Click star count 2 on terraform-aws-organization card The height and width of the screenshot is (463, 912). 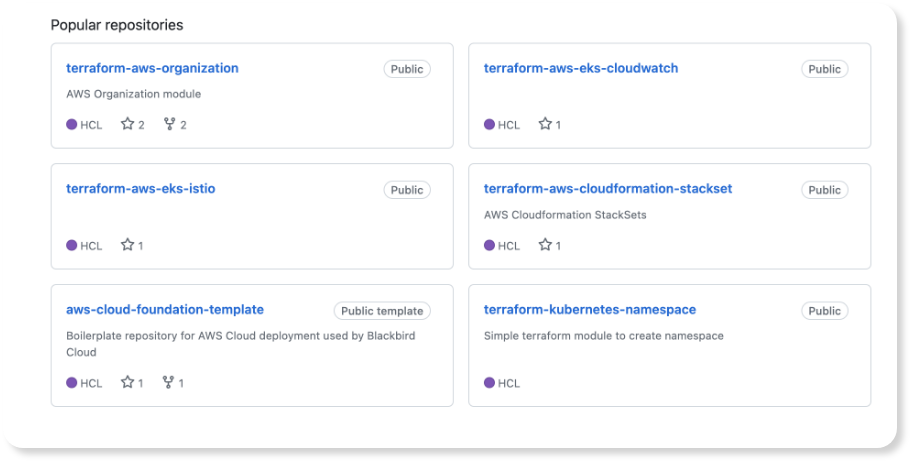(141, 125)
